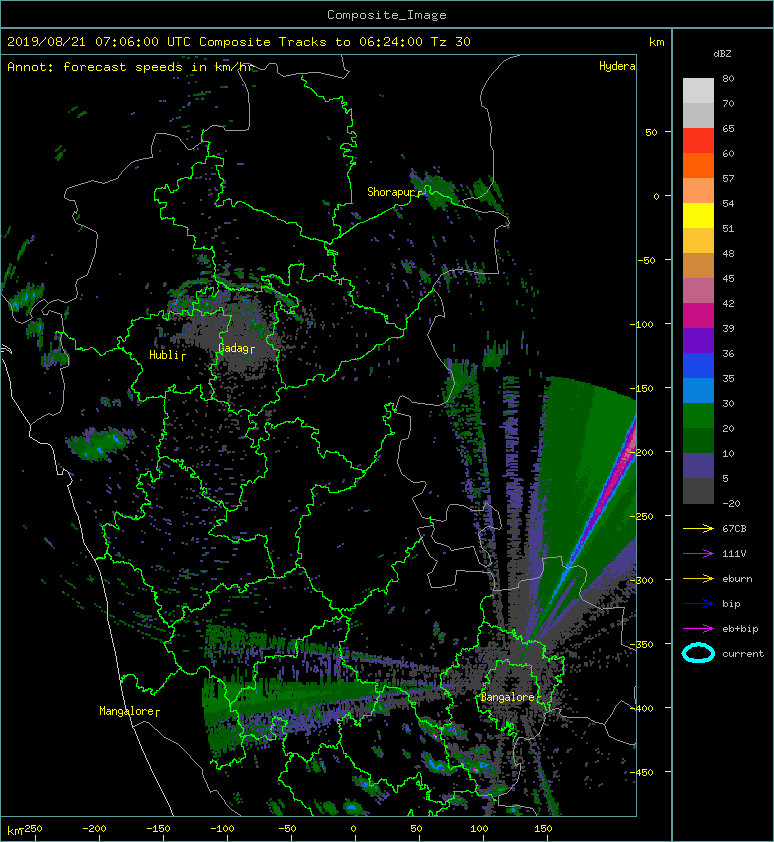774x842 pixels.
Task: Click the 60 dBZ orange swatch
Action: pyautogui.click(x=698, y=166)
